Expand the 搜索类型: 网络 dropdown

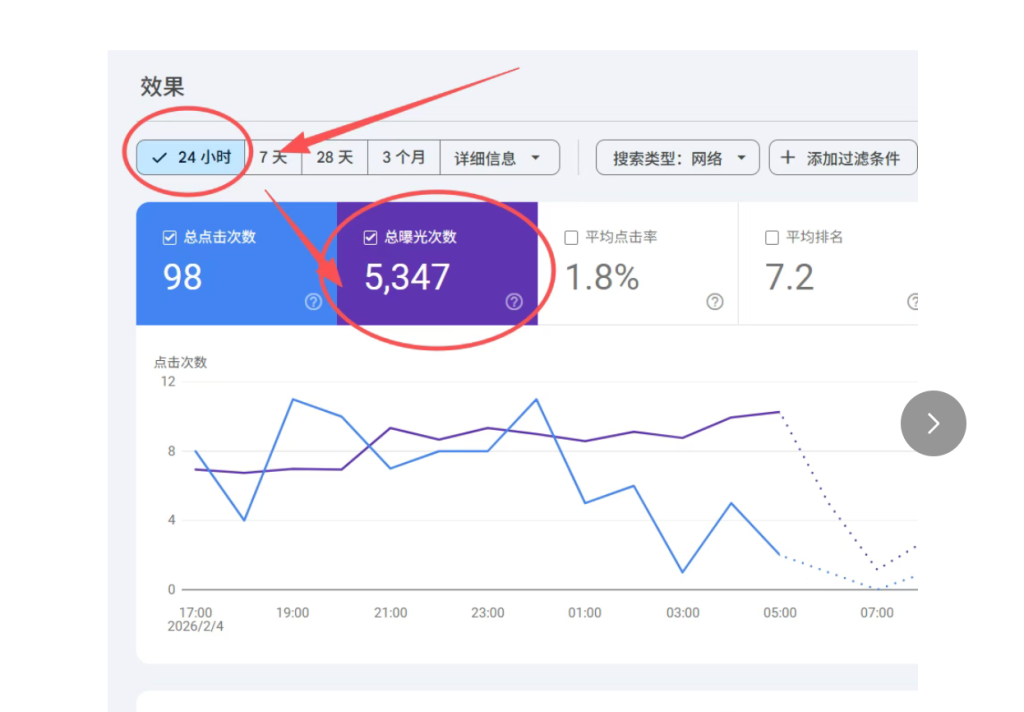tap(679, 158)
